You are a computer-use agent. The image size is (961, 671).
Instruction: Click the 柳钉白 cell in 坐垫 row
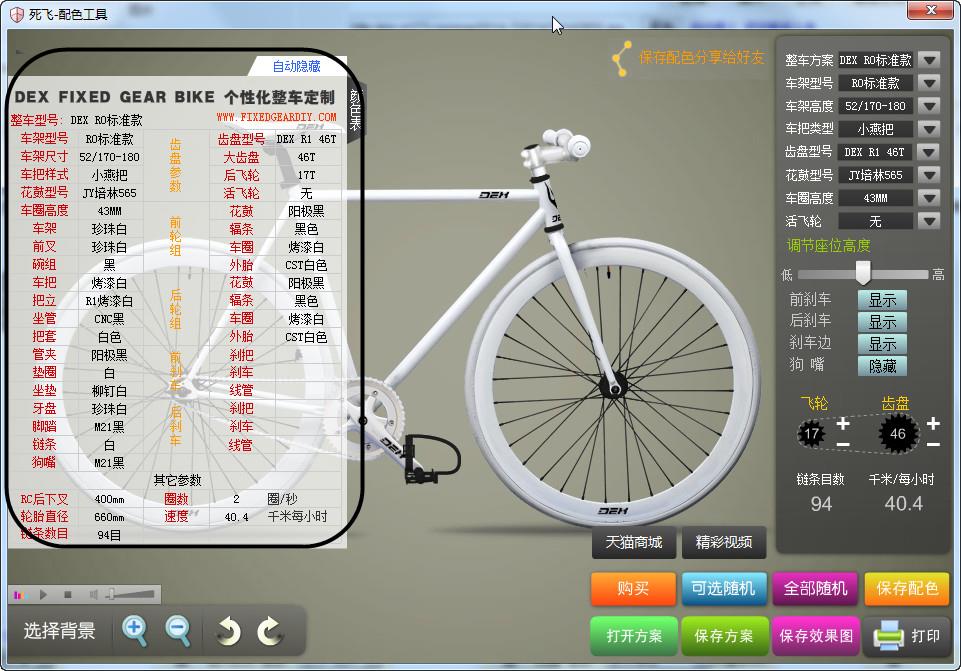(x=109, y=390)
